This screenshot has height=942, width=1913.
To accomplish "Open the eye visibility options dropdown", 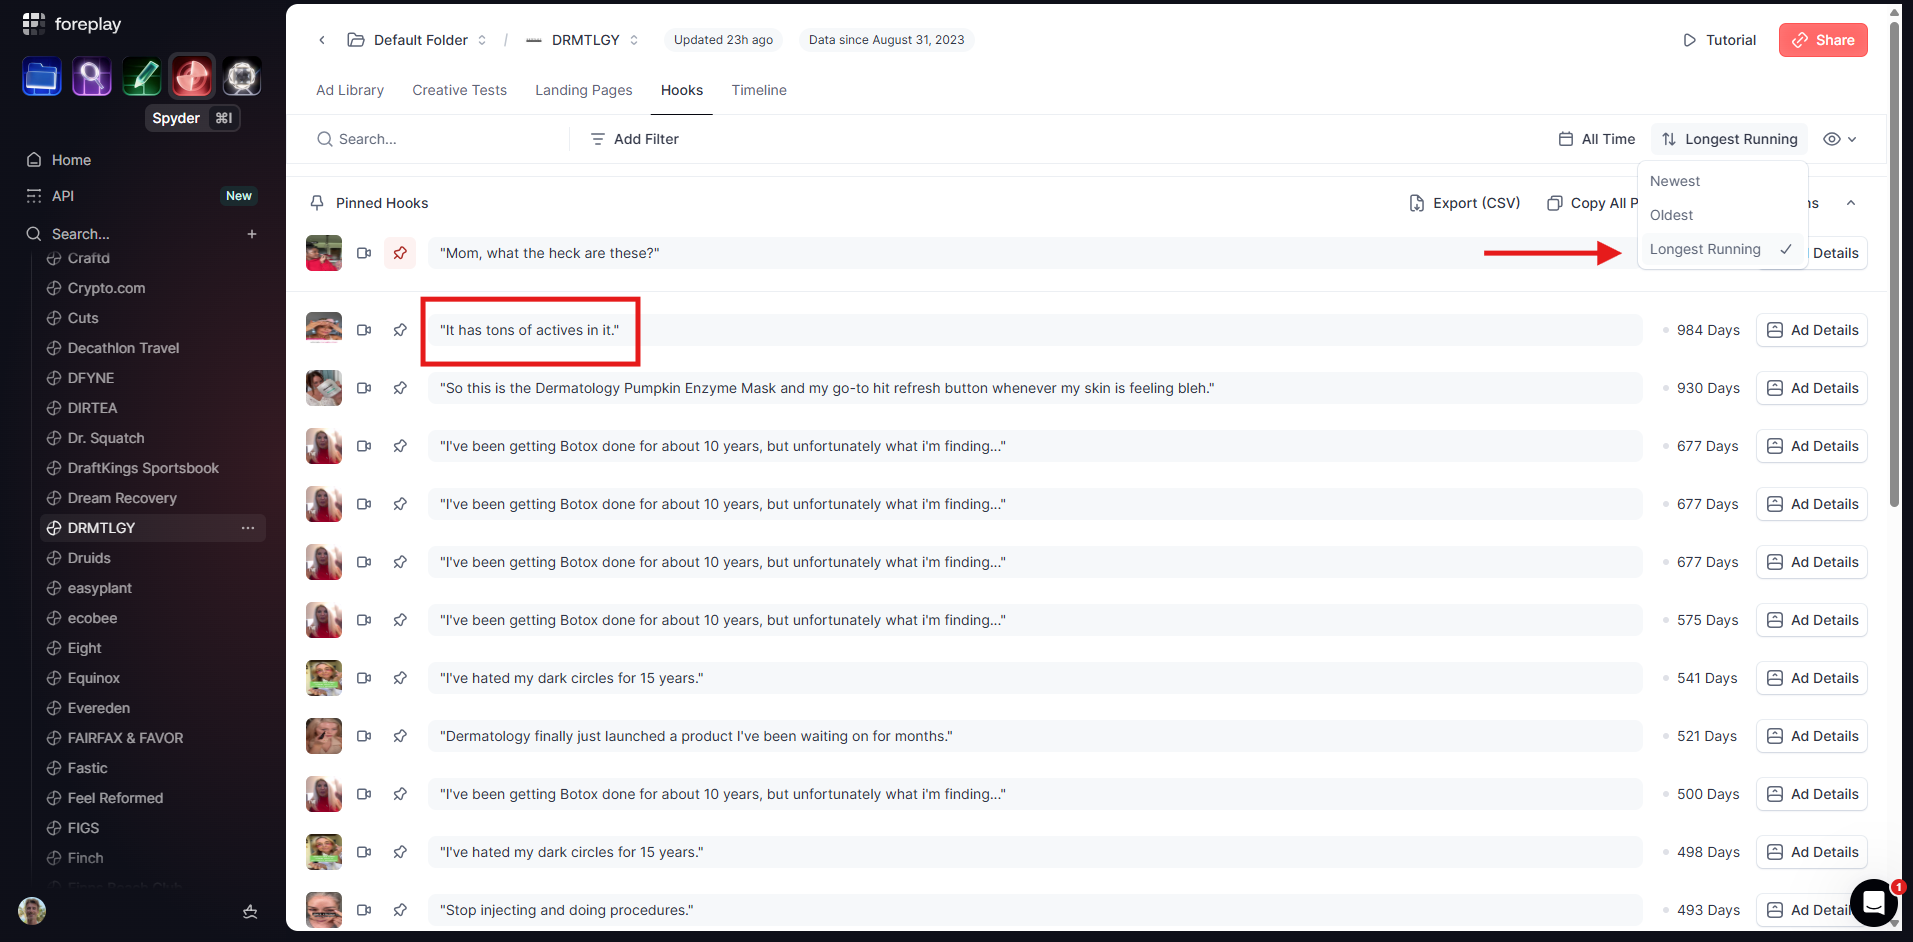I will click(1840, 139).
